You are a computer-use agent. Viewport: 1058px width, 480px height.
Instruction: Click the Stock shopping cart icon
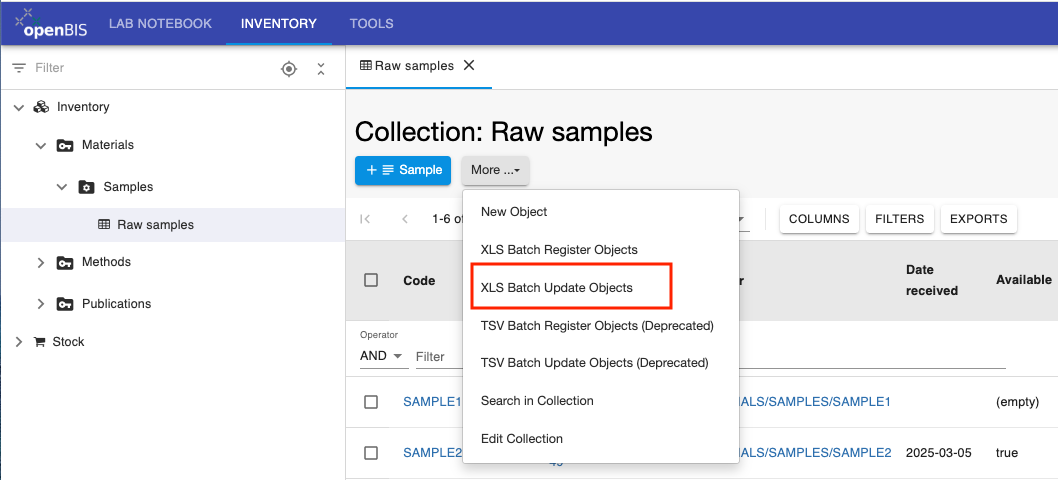[x=39, y=342]
